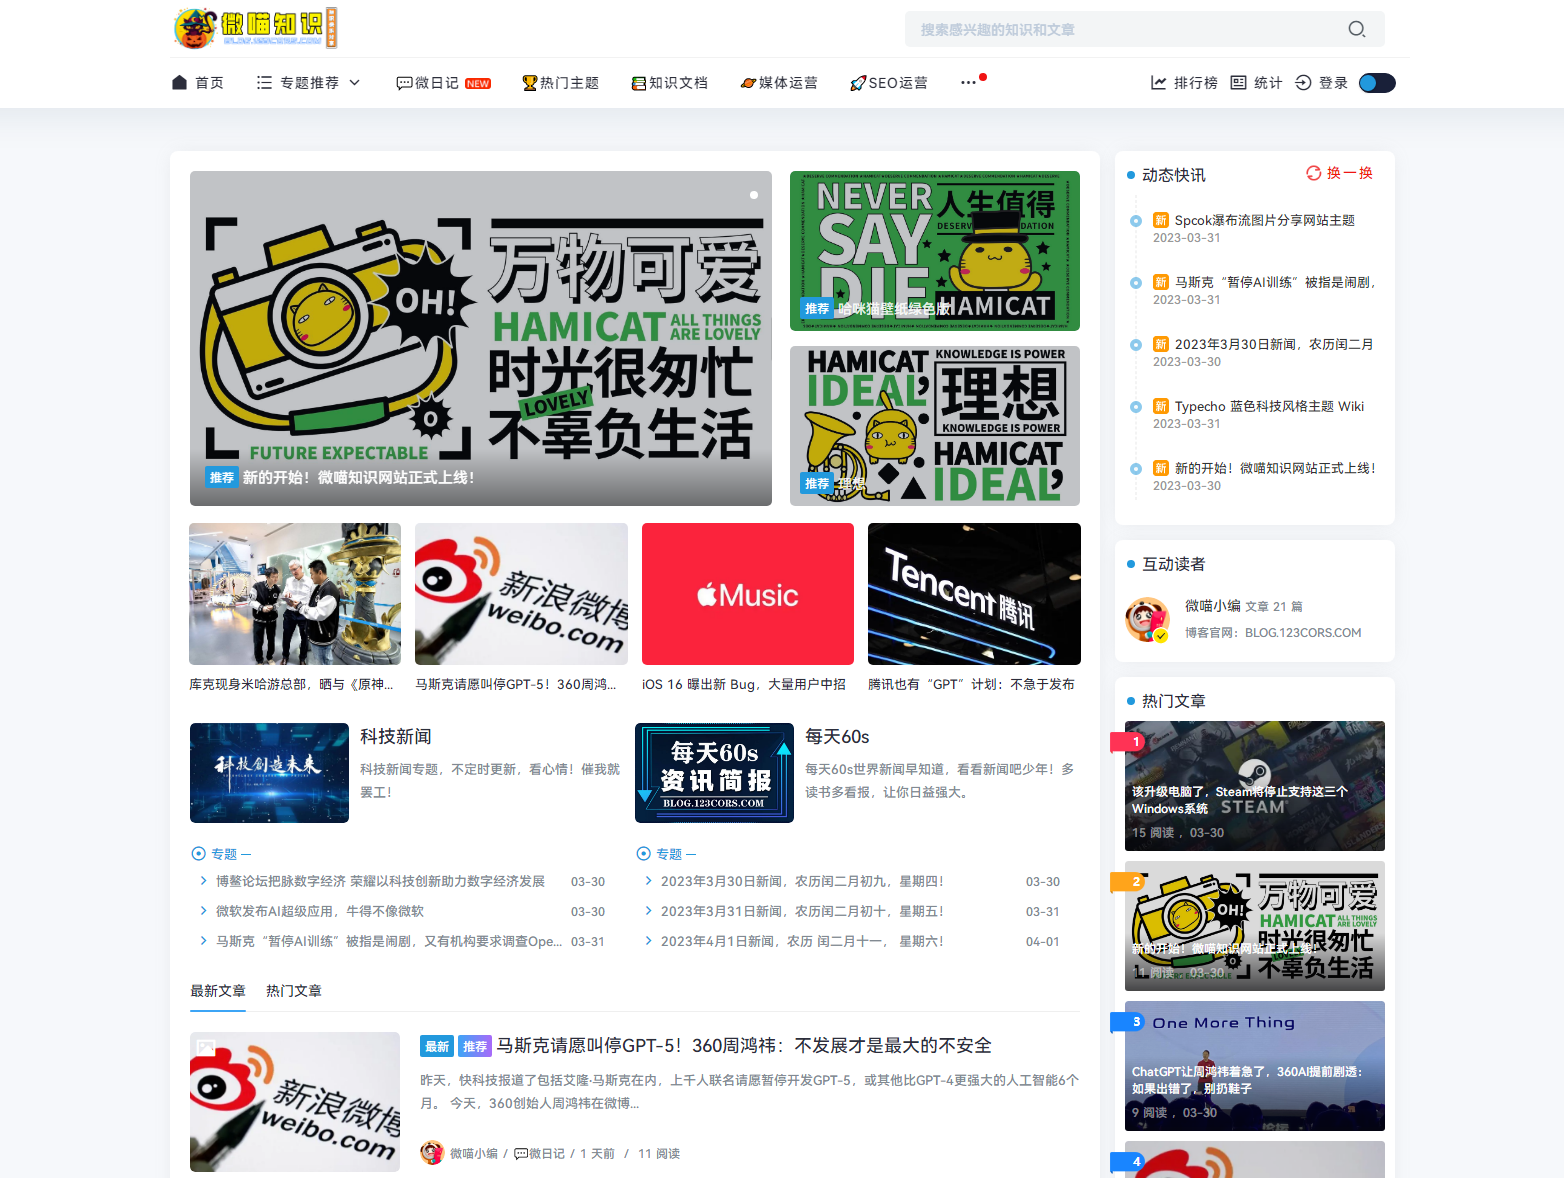Click the refresh icon beside 换一换
1564x1178 pixels.
(1314, 173)
